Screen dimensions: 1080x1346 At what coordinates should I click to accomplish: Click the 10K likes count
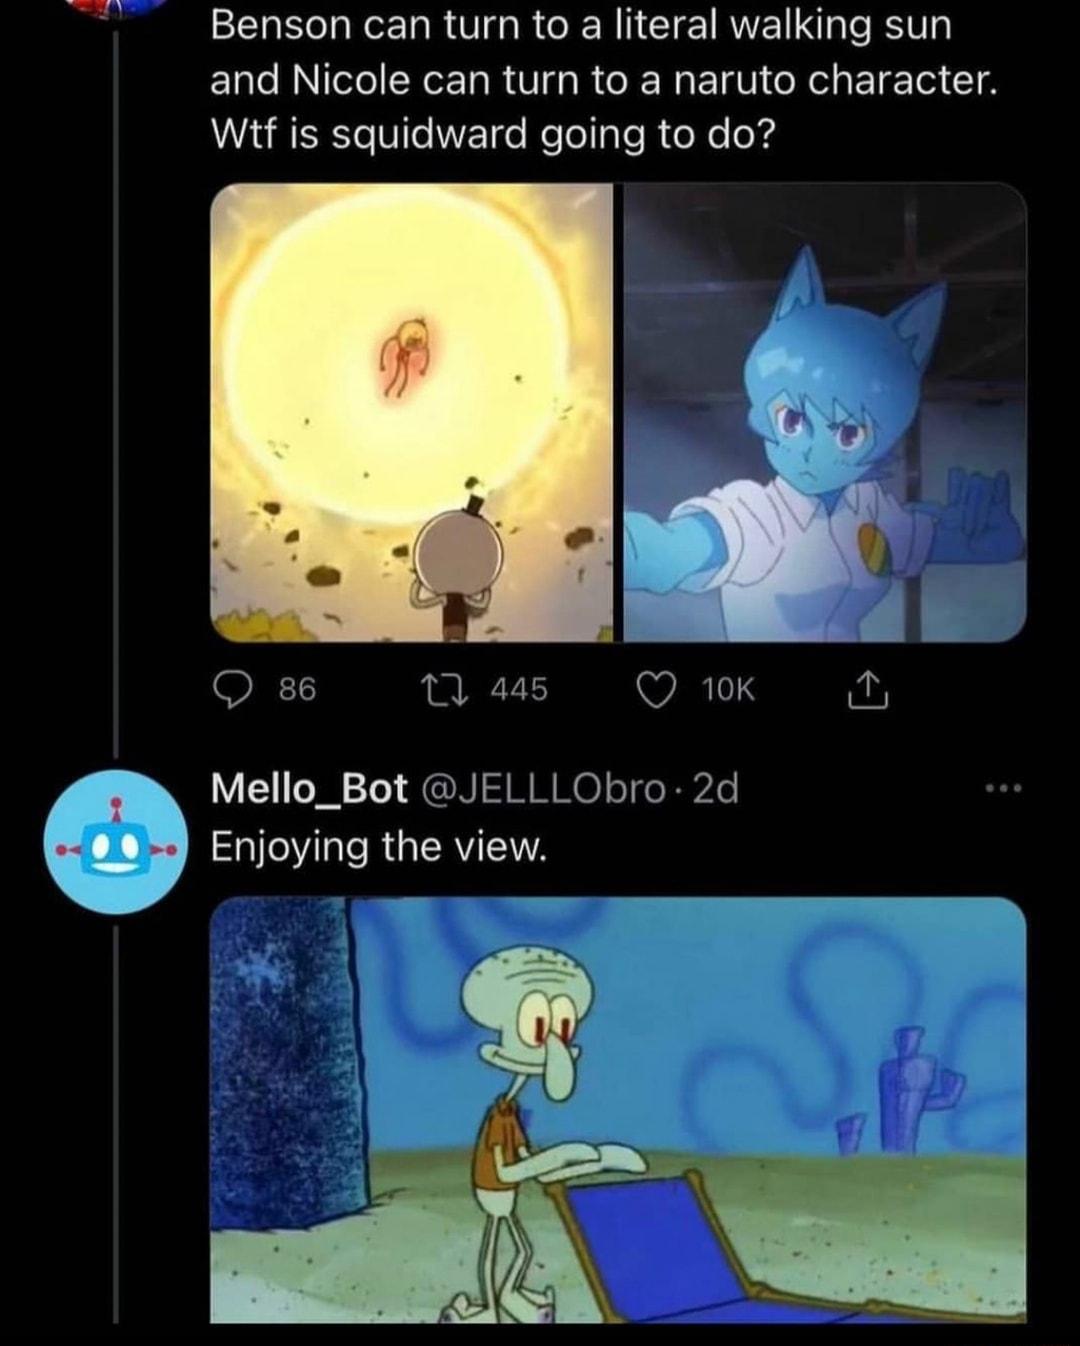tap(729, 690)
